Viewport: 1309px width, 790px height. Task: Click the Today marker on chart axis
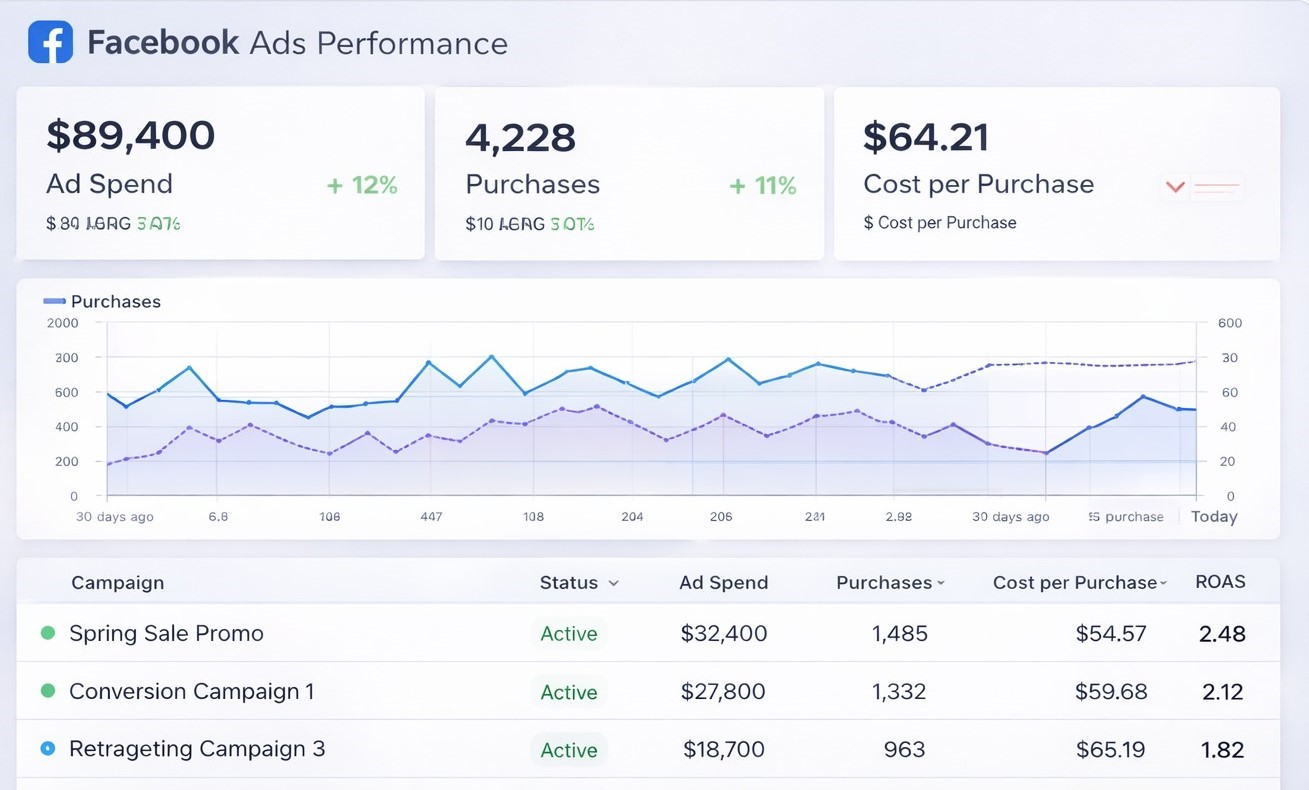[1213, 517]
